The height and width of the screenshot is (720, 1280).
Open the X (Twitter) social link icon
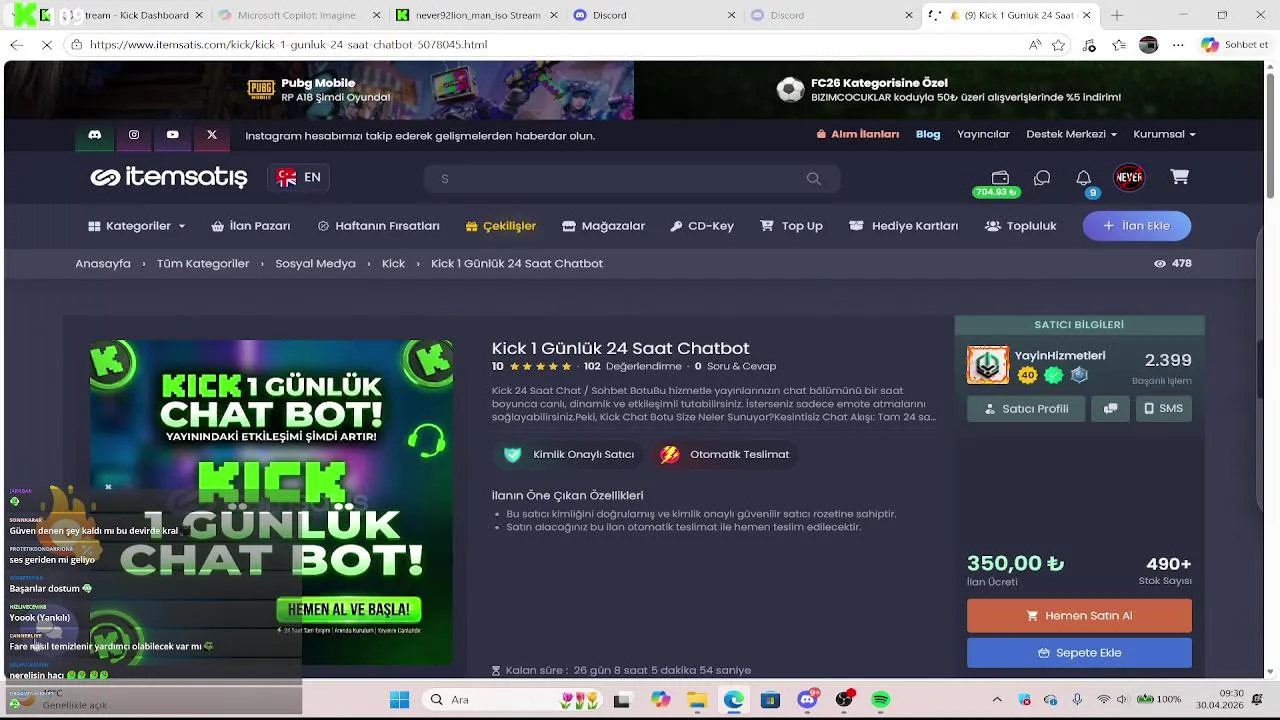pyautogui.click(x=211, y=135)
